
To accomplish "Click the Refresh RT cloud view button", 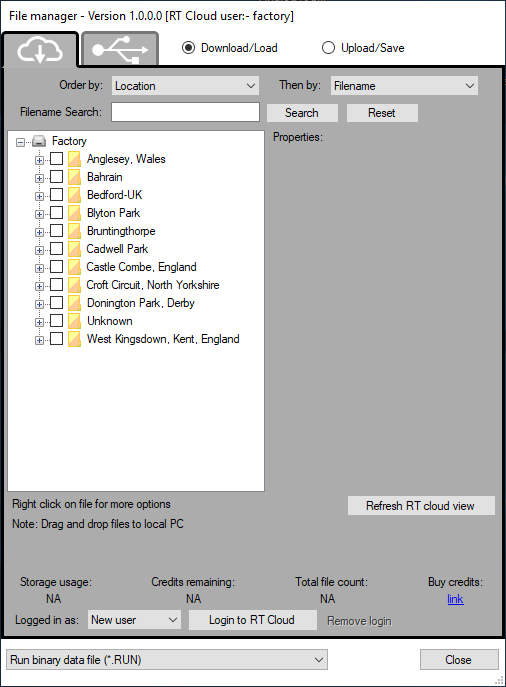I will point(421,506).
